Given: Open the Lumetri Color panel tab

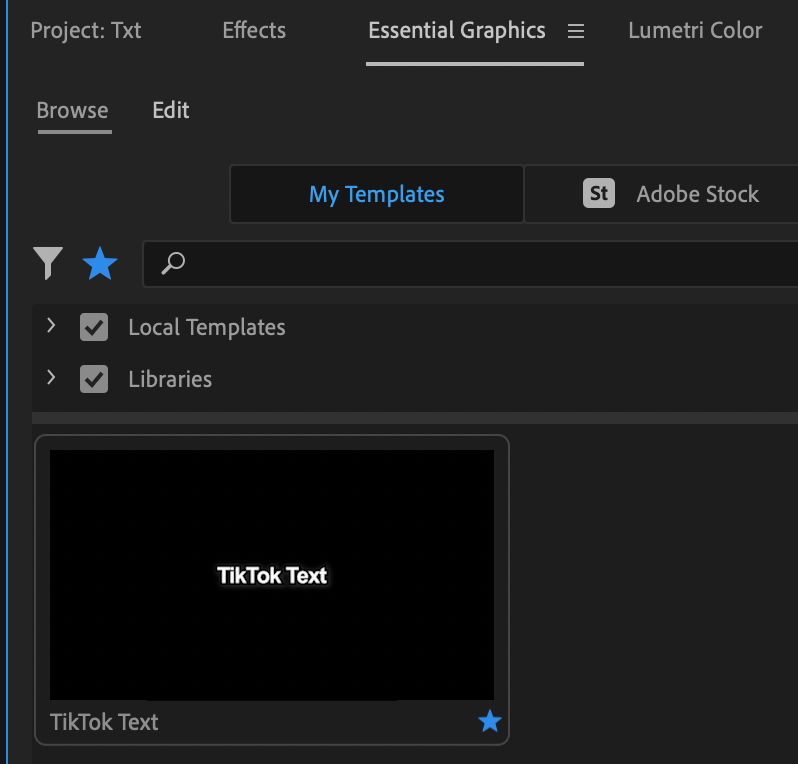Looking at the screenshot, I should tap(695, 30).
